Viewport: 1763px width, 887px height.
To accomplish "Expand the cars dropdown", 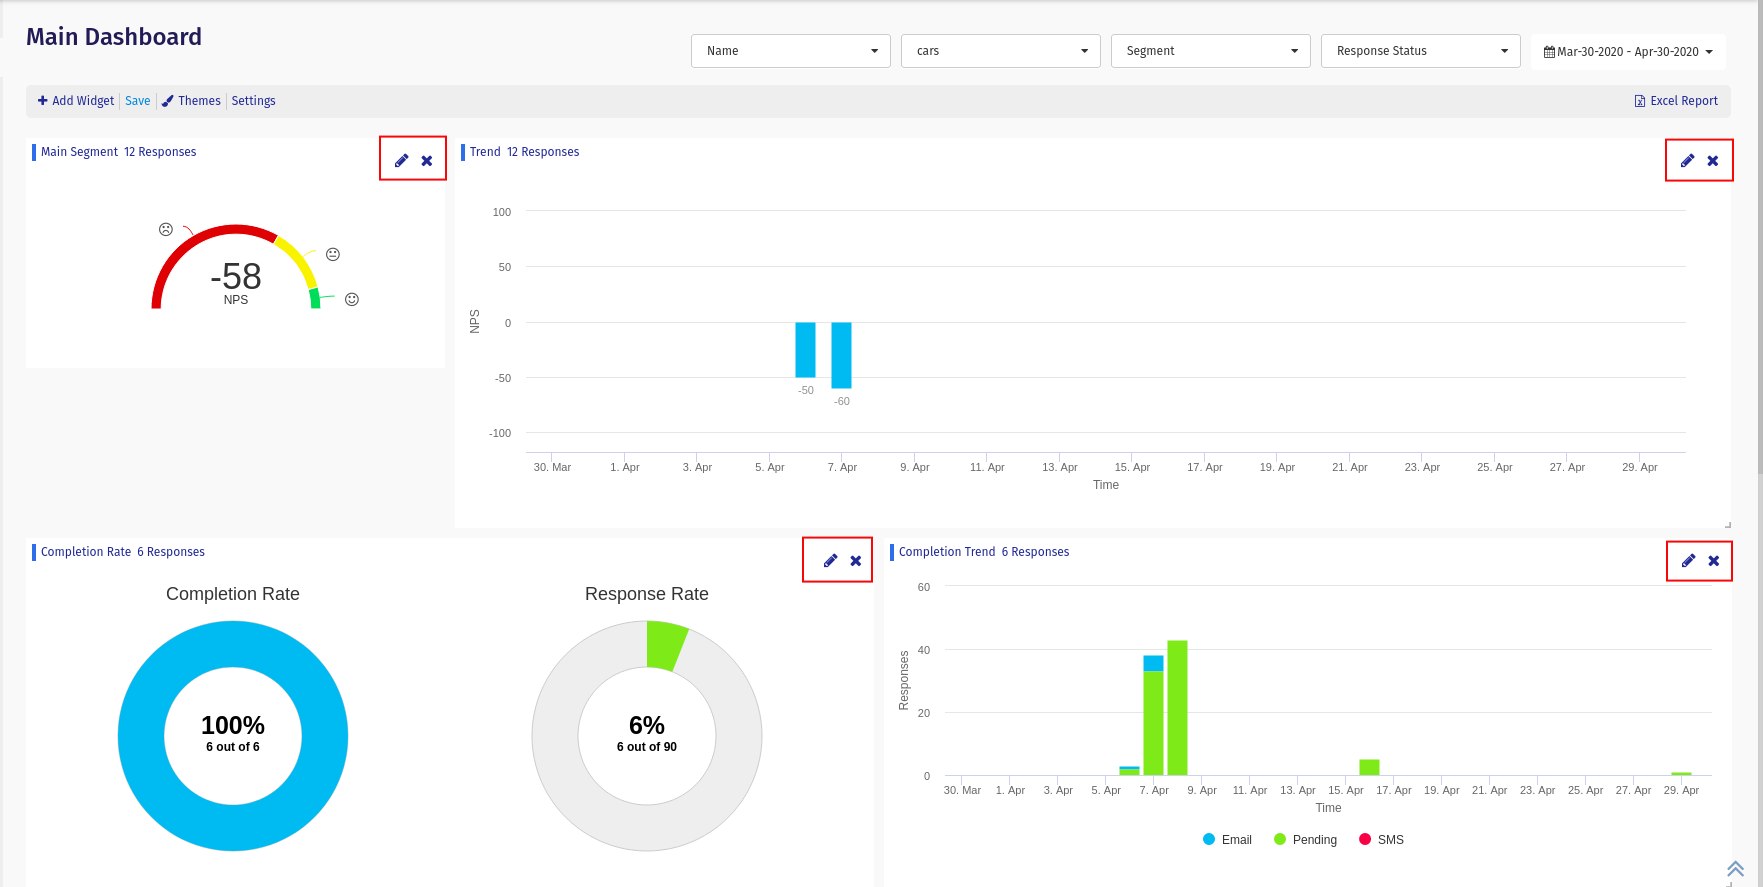I will click(x=1000, y=51).
